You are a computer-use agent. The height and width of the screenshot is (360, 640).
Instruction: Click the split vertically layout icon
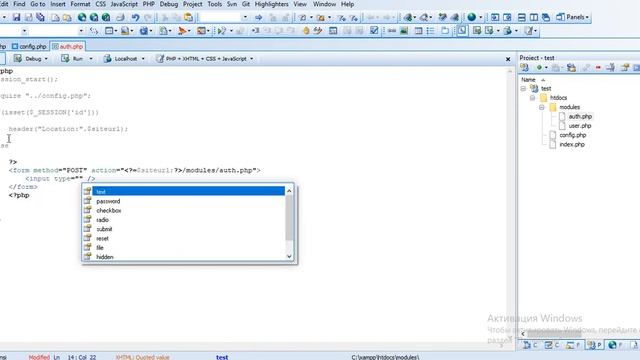tap(533, 18)
